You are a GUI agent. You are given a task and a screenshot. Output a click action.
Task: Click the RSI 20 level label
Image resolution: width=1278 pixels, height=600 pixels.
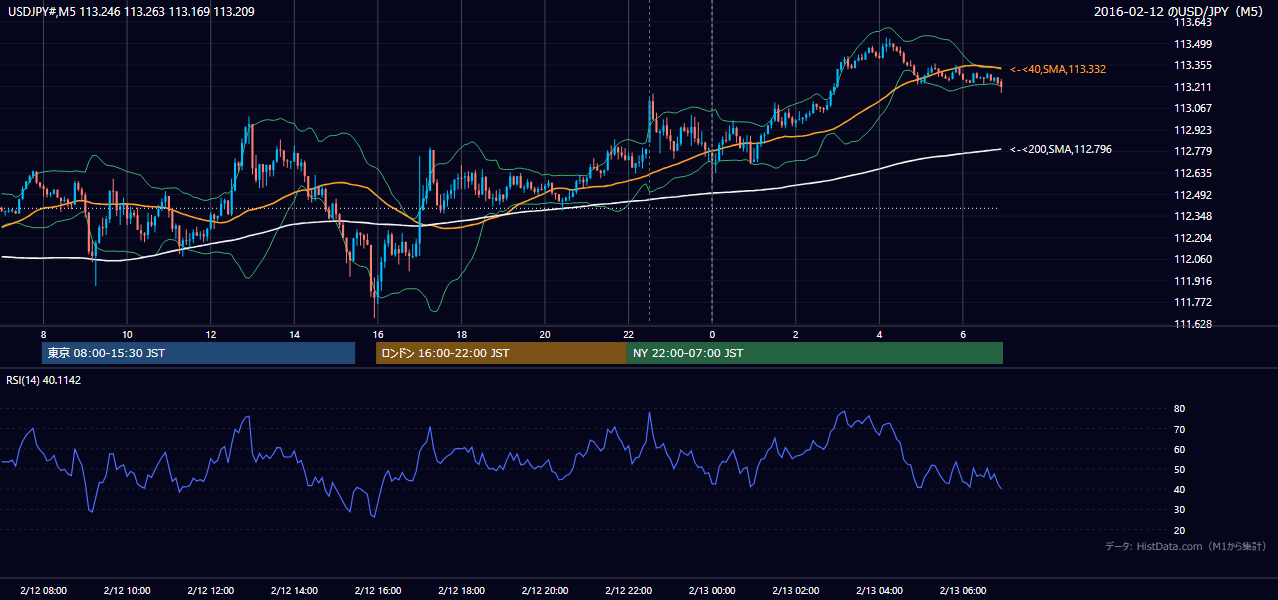coord(1179,530)
